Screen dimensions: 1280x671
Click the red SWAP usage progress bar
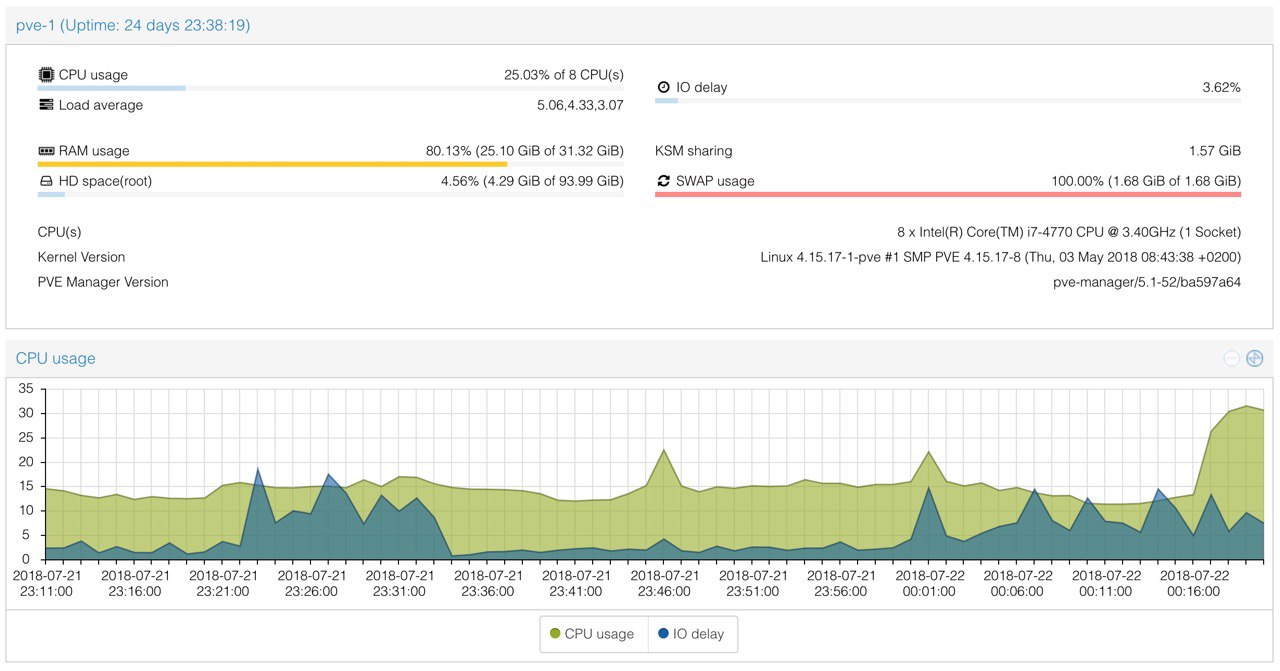click(948, 194)
